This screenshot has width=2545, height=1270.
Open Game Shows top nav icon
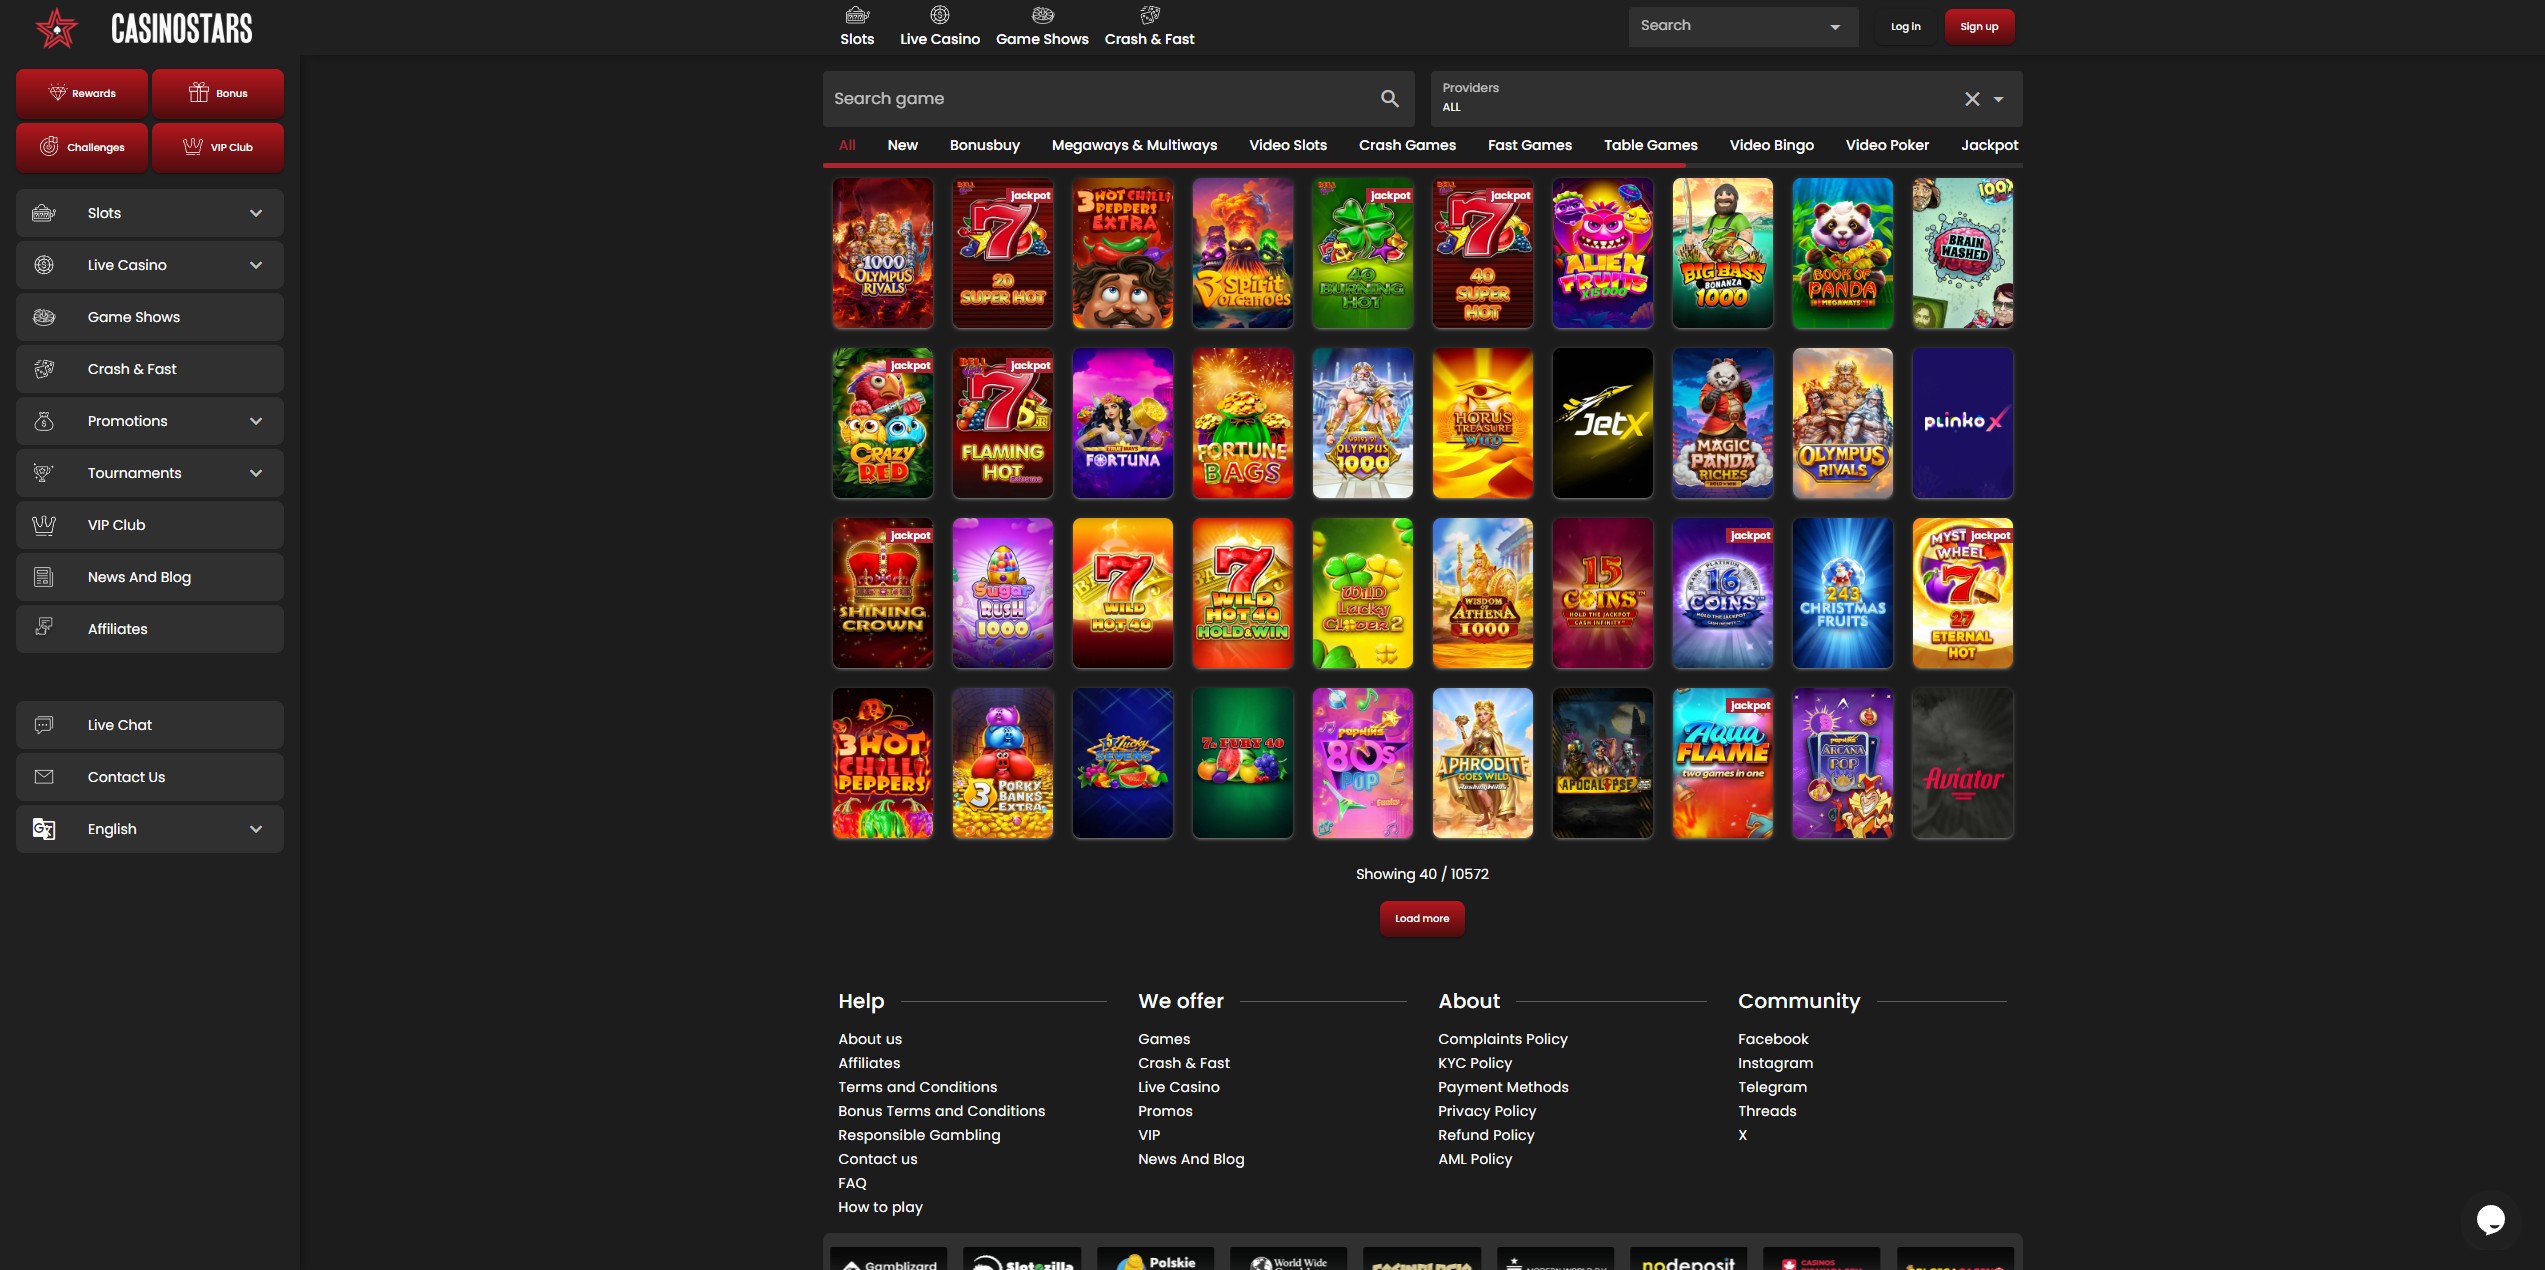pyautogui.click(x=1042, y=15)
